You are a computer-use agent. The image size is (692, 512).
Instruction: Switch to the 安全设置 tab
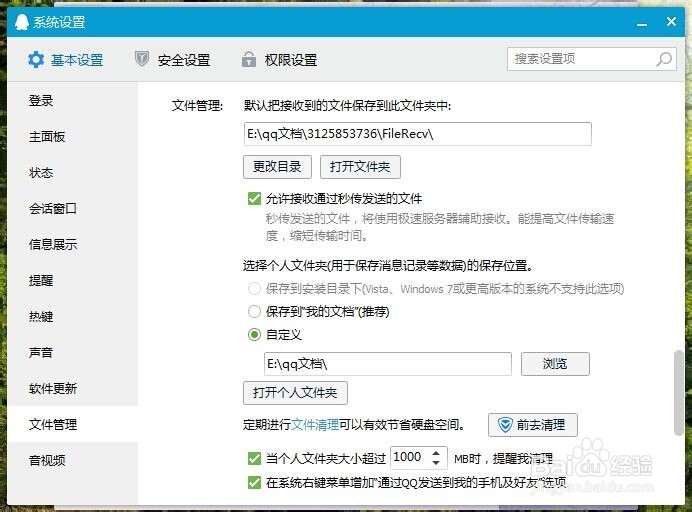173,60
